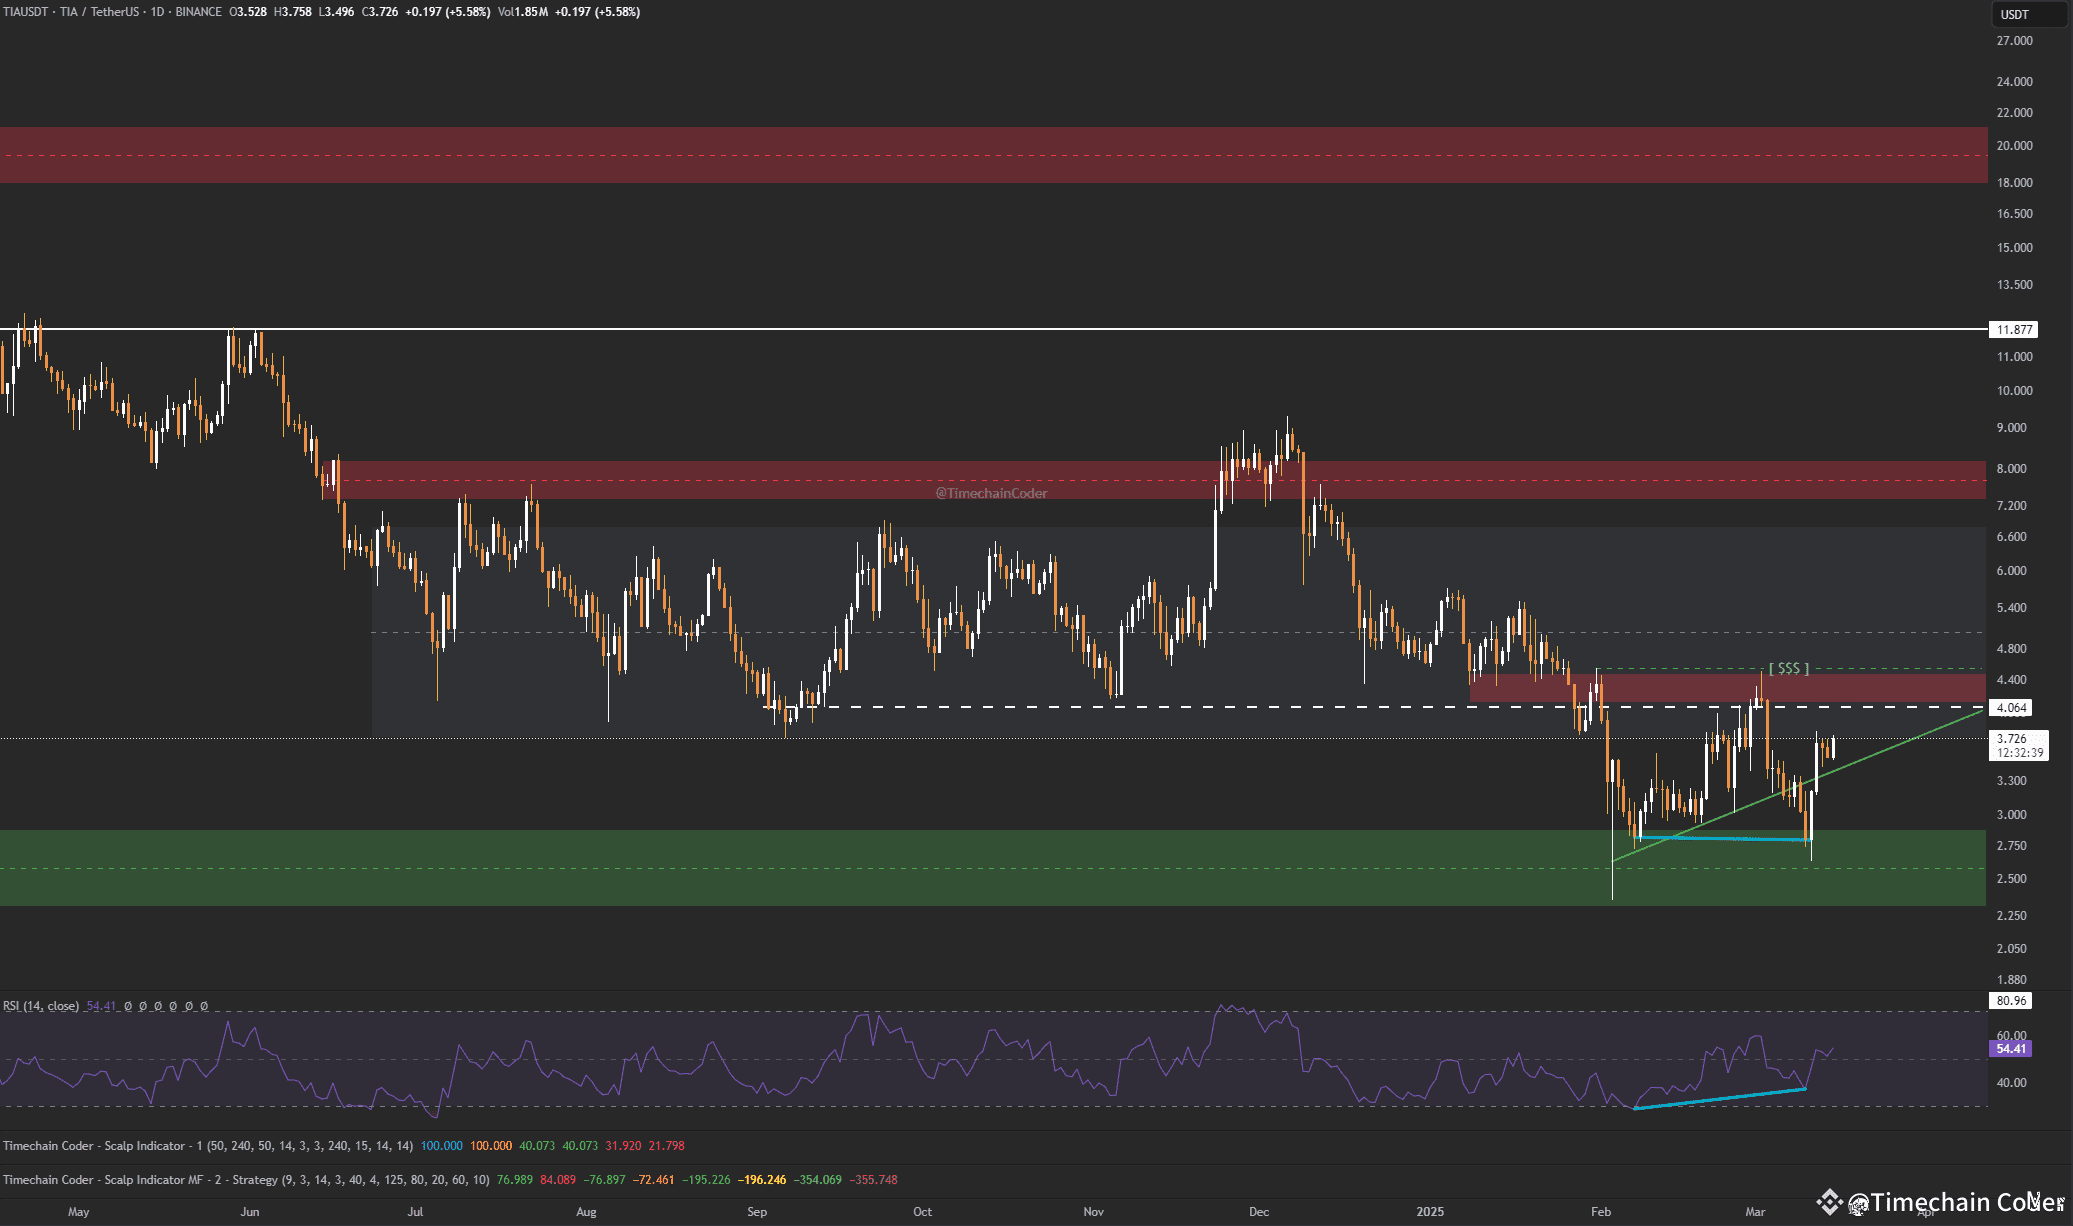The image size is (2073, 1226).
Task: Open the USDT currency selector
Action: pos(2028,14)
